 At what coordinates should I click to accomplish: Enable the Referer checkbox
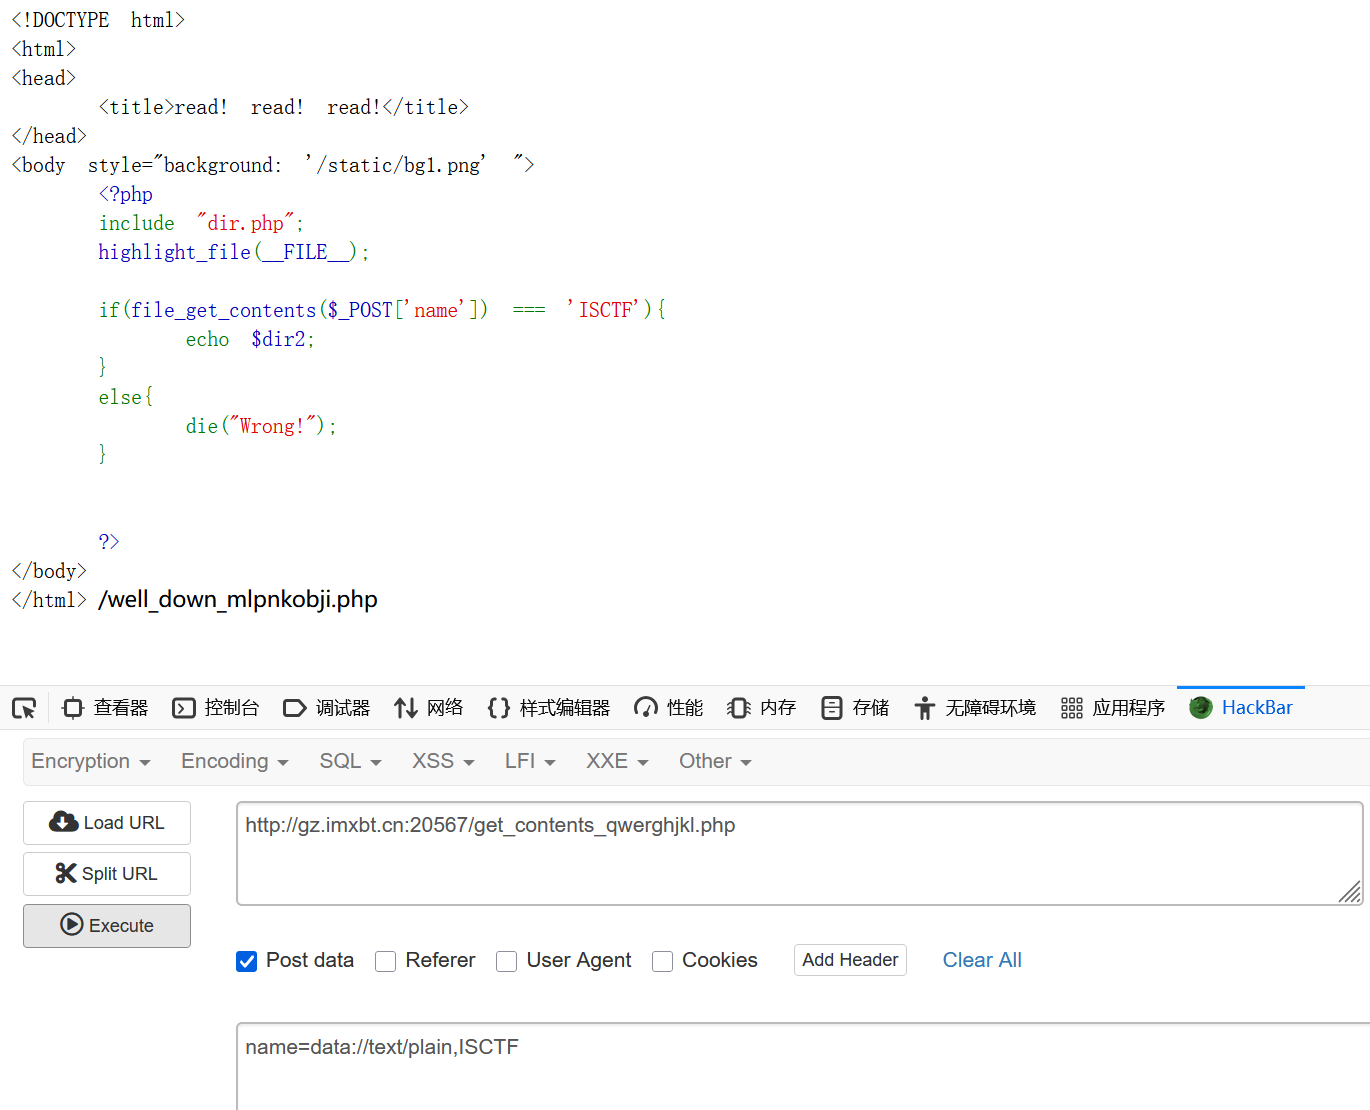pyautogui.click(x=386, y=961)
